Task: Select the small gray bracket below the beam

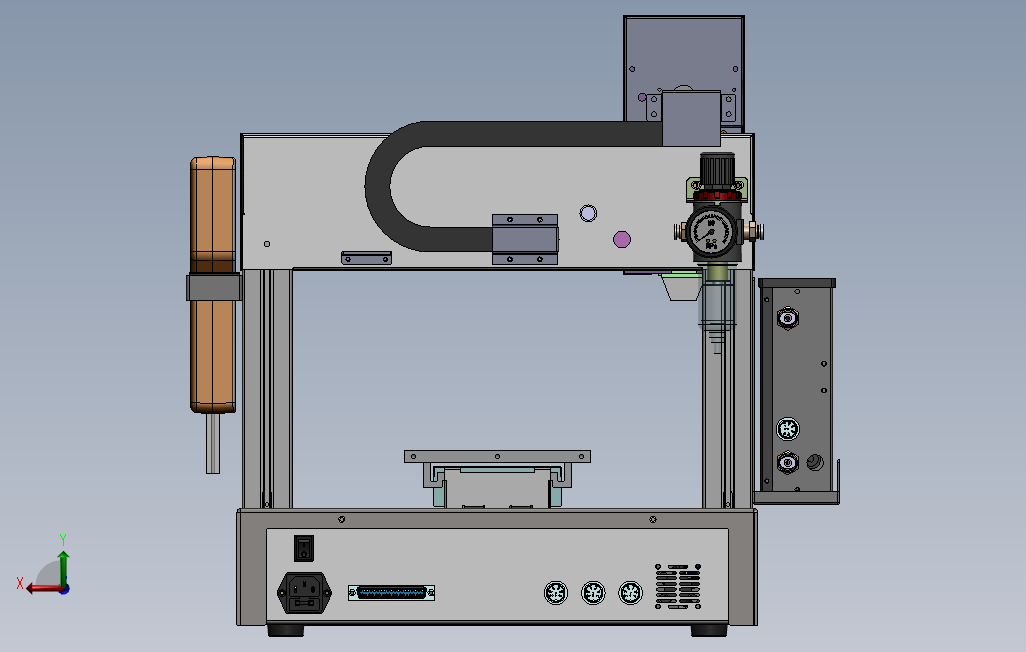Action: point(366,258)
